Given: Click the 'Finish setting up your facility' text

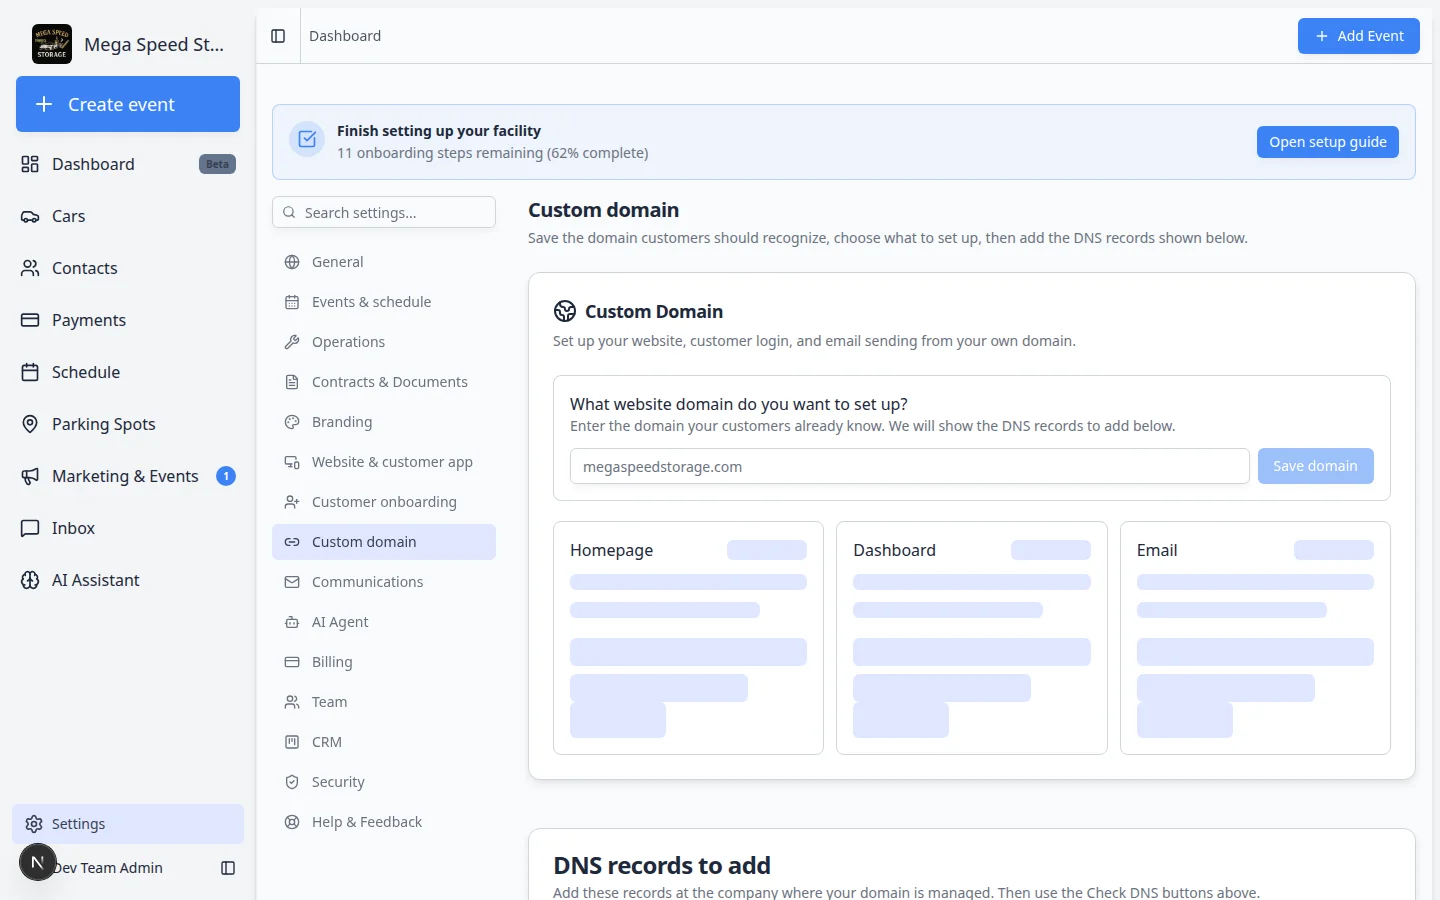Looking at the screenshot, I should (x=439, y=131).
